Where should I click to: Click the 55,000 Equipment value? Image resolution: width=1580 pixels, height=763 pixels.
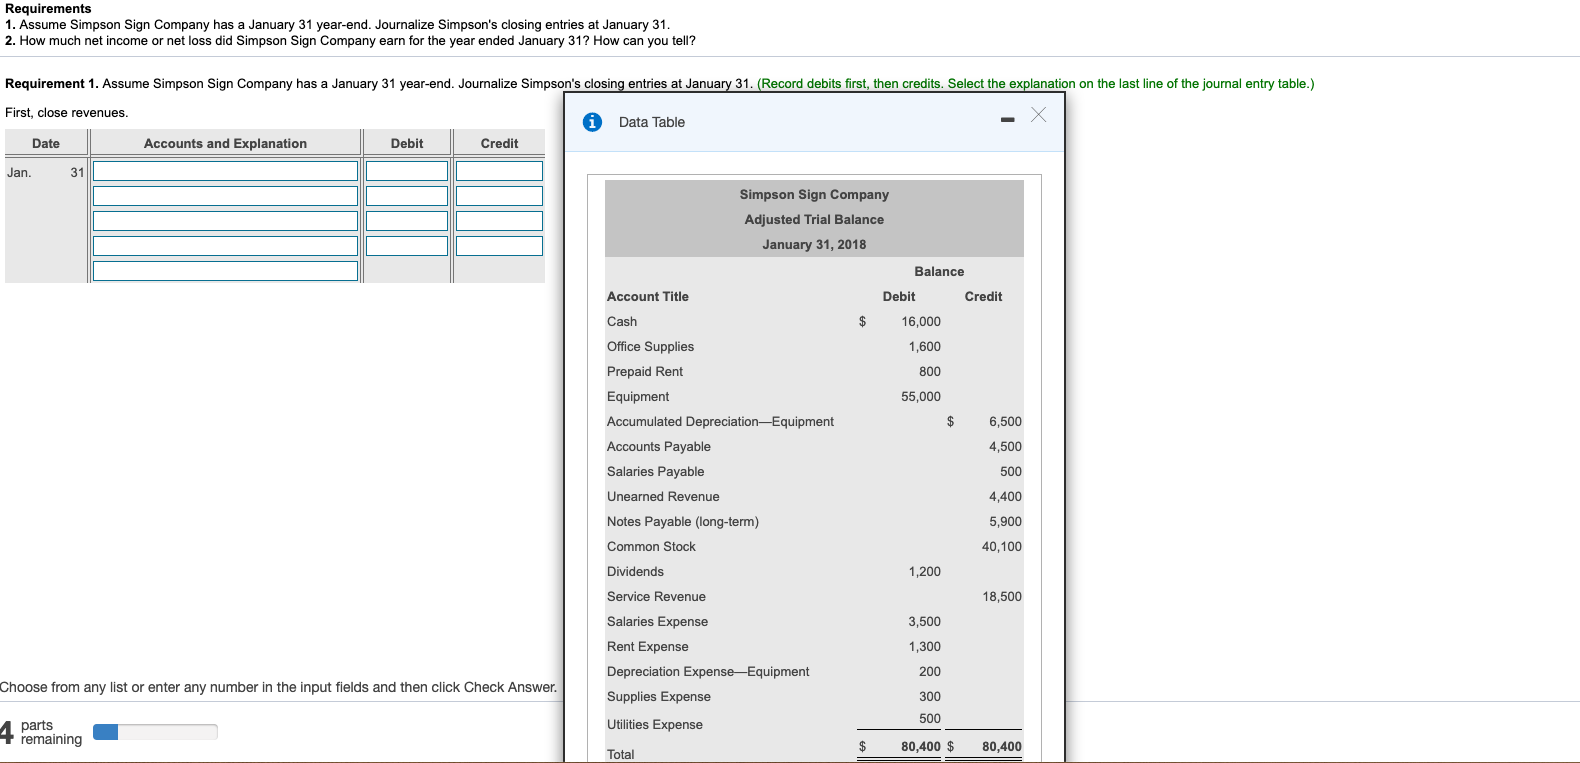(921, 396)
